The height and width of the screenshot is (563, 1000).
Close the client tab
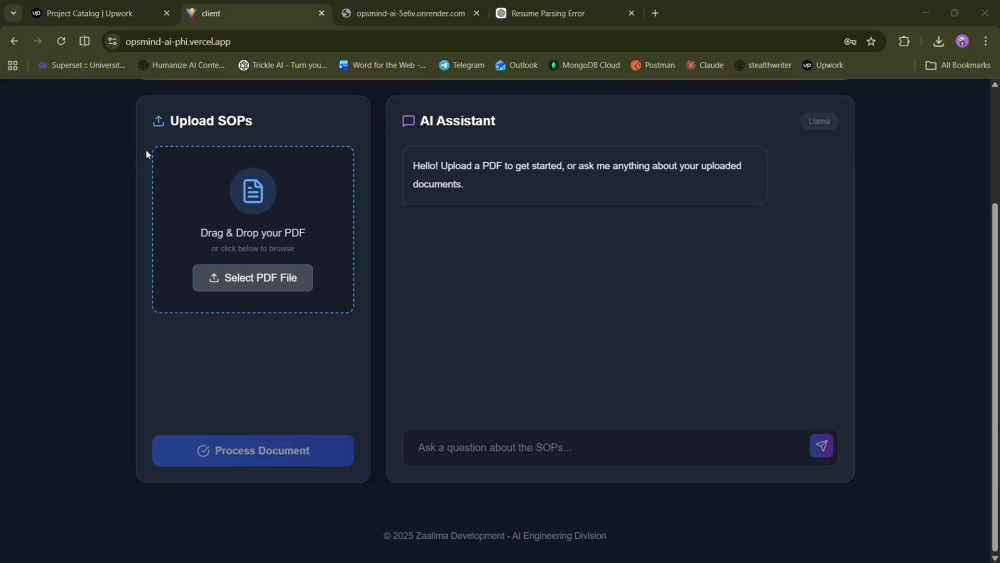(321, 13)
